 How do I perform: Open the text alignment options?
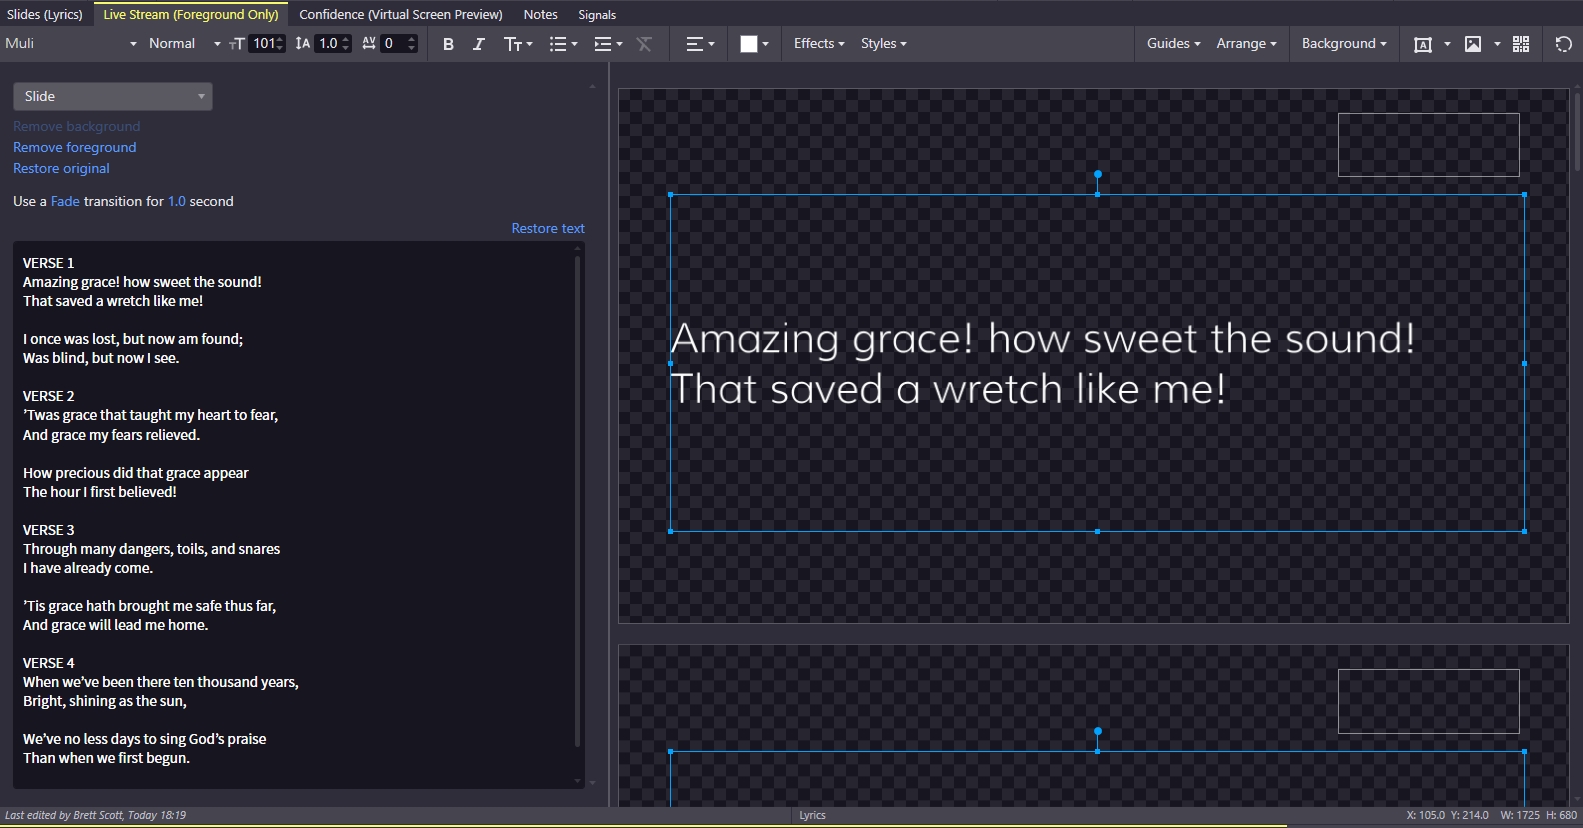[700, 44]
